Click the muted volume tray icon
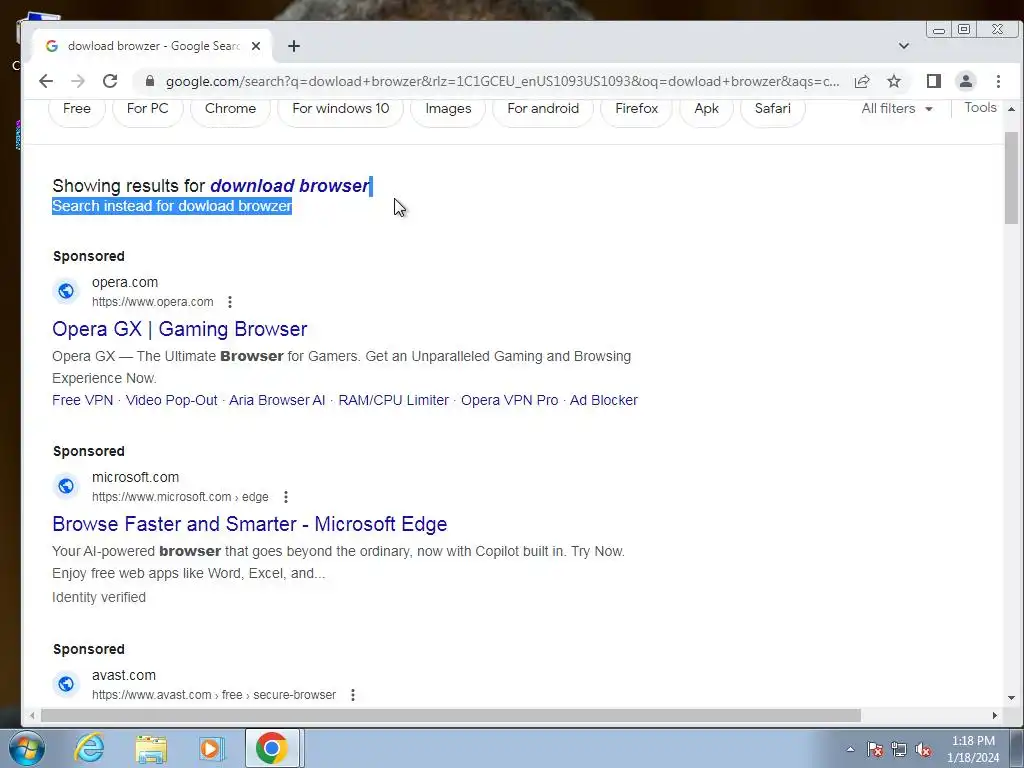The height and width of the screenshot is (768, 1024). click(x=923, y=749)
